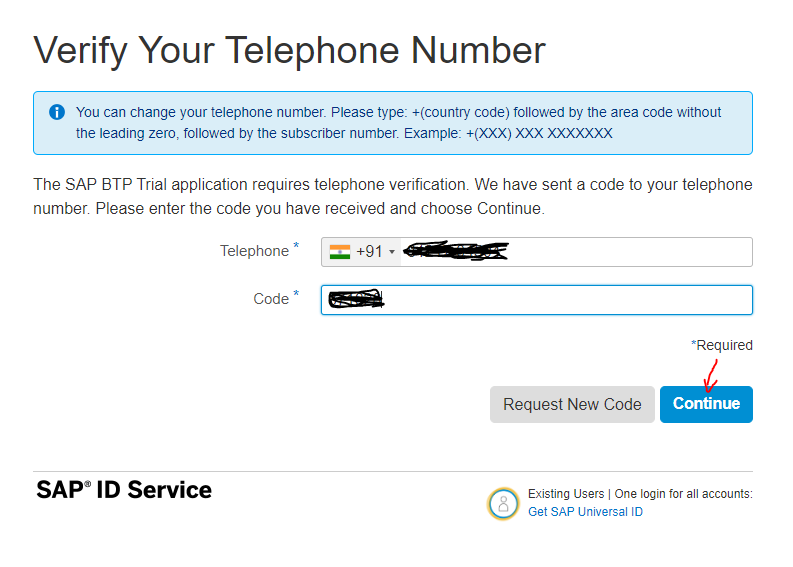This screenshot has width=793, height=567.
Task: Click the SAP Universal ID user icon
Action: pyautogui.click(x=503, y=503)
